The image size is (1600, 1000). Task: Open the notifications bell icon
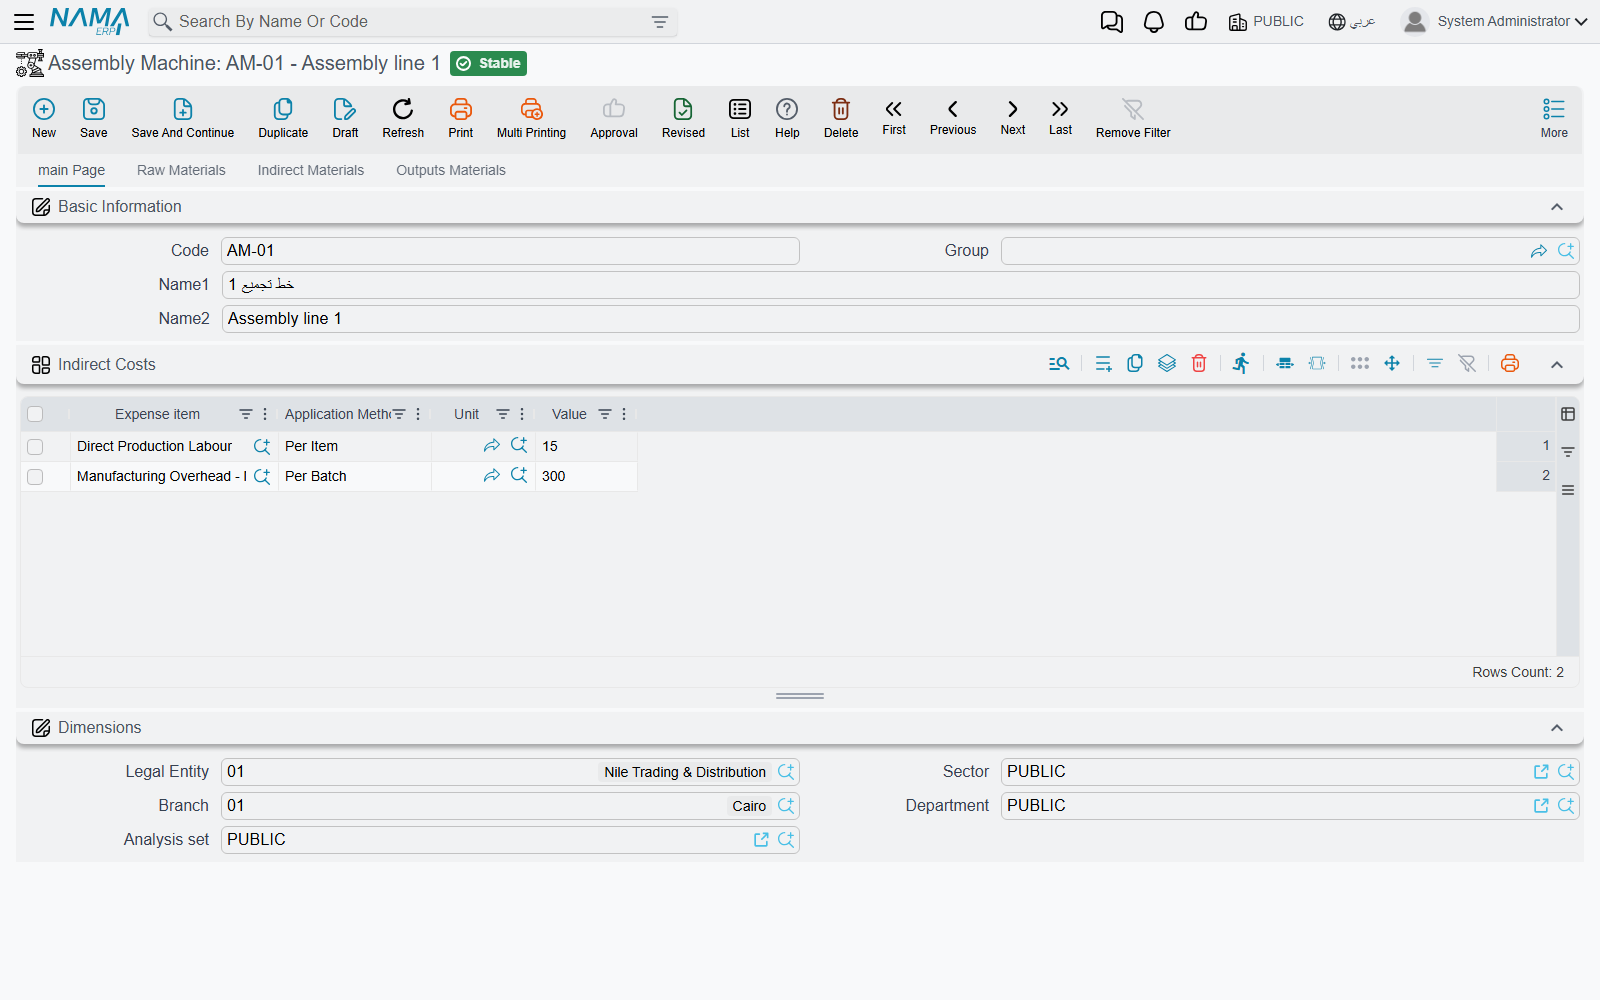click(x=1154, y=22)
